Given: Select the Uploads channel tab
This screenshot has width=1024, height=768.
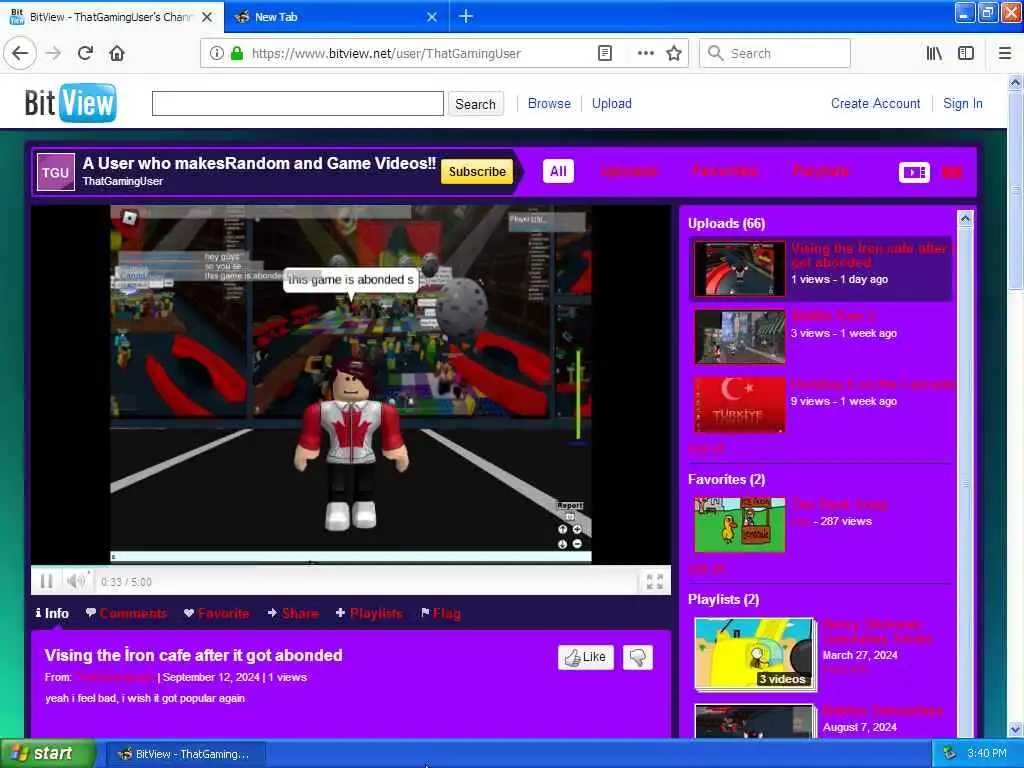Looking at the screenshot, I should [x=629, y=172].
